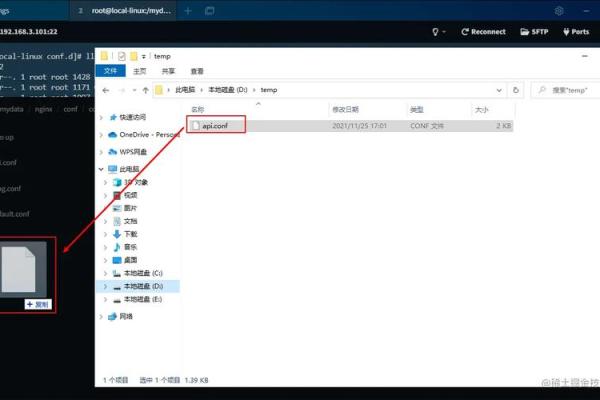The width and height of the screenshot is (600, 400).
Task: Open the 主页 ribbon tab
Action: click(140, 71)
